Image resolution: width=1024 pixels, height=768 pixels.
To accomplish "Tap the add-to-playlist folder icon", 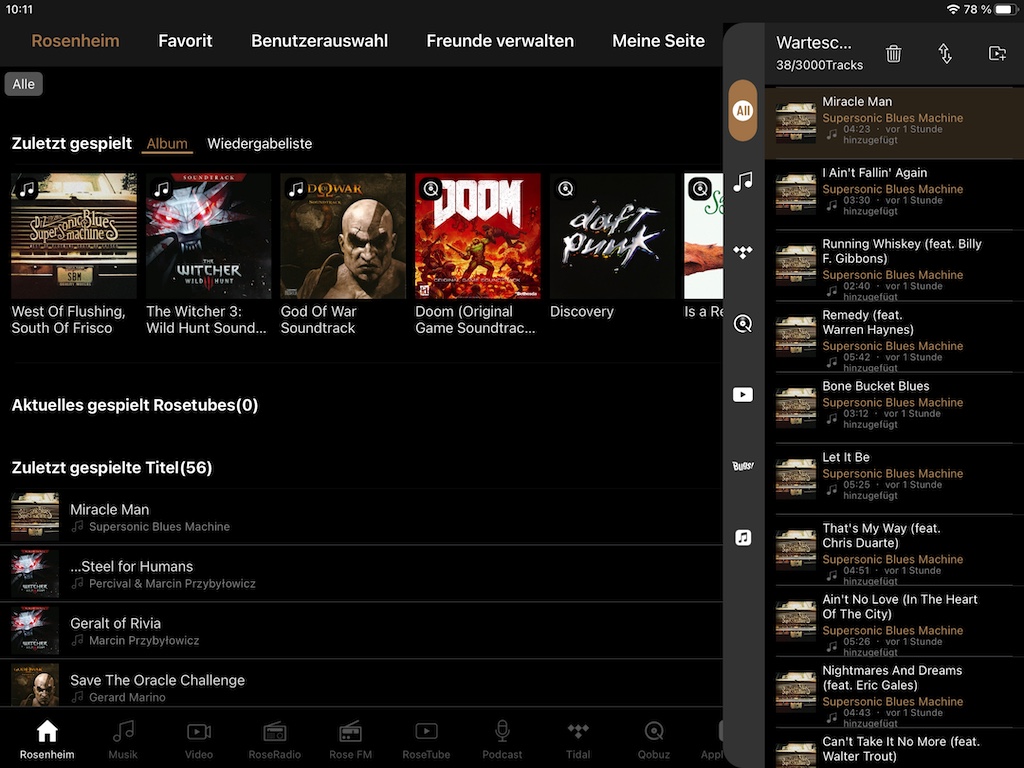I will pos(997,54).
